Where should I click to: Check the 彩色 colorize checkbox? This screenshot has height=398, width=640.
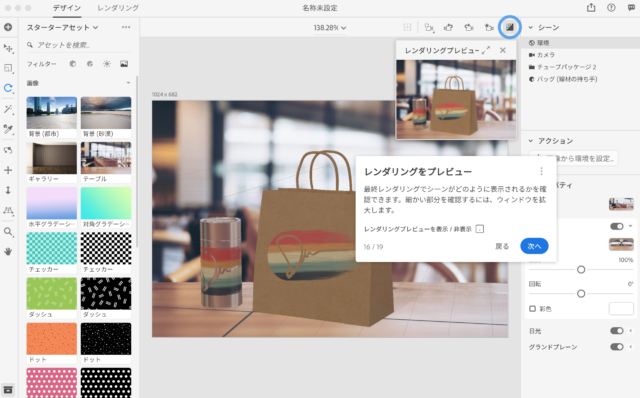[x=532, y=309]
